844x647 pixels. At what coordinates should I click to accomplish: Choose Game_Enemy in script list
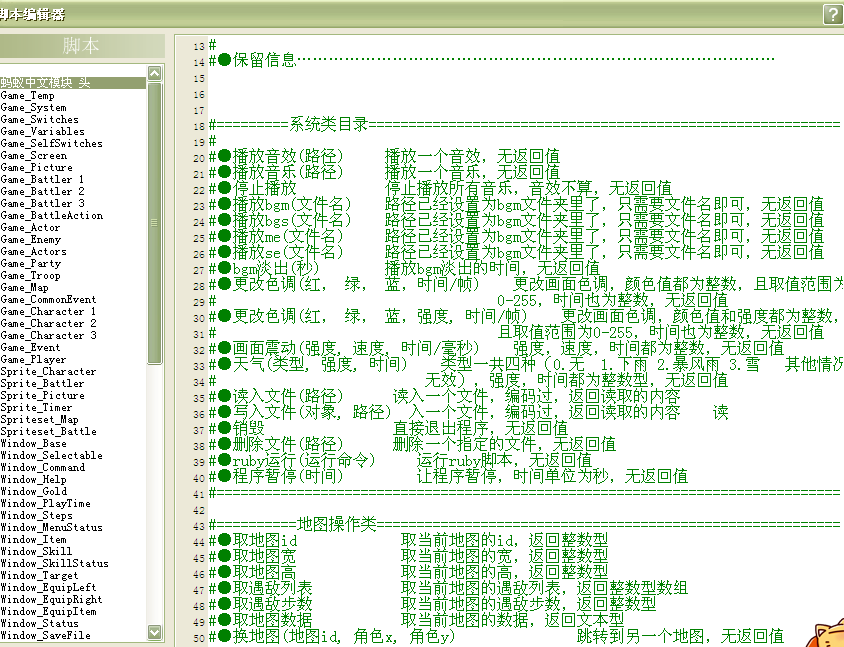click(31, 239)
